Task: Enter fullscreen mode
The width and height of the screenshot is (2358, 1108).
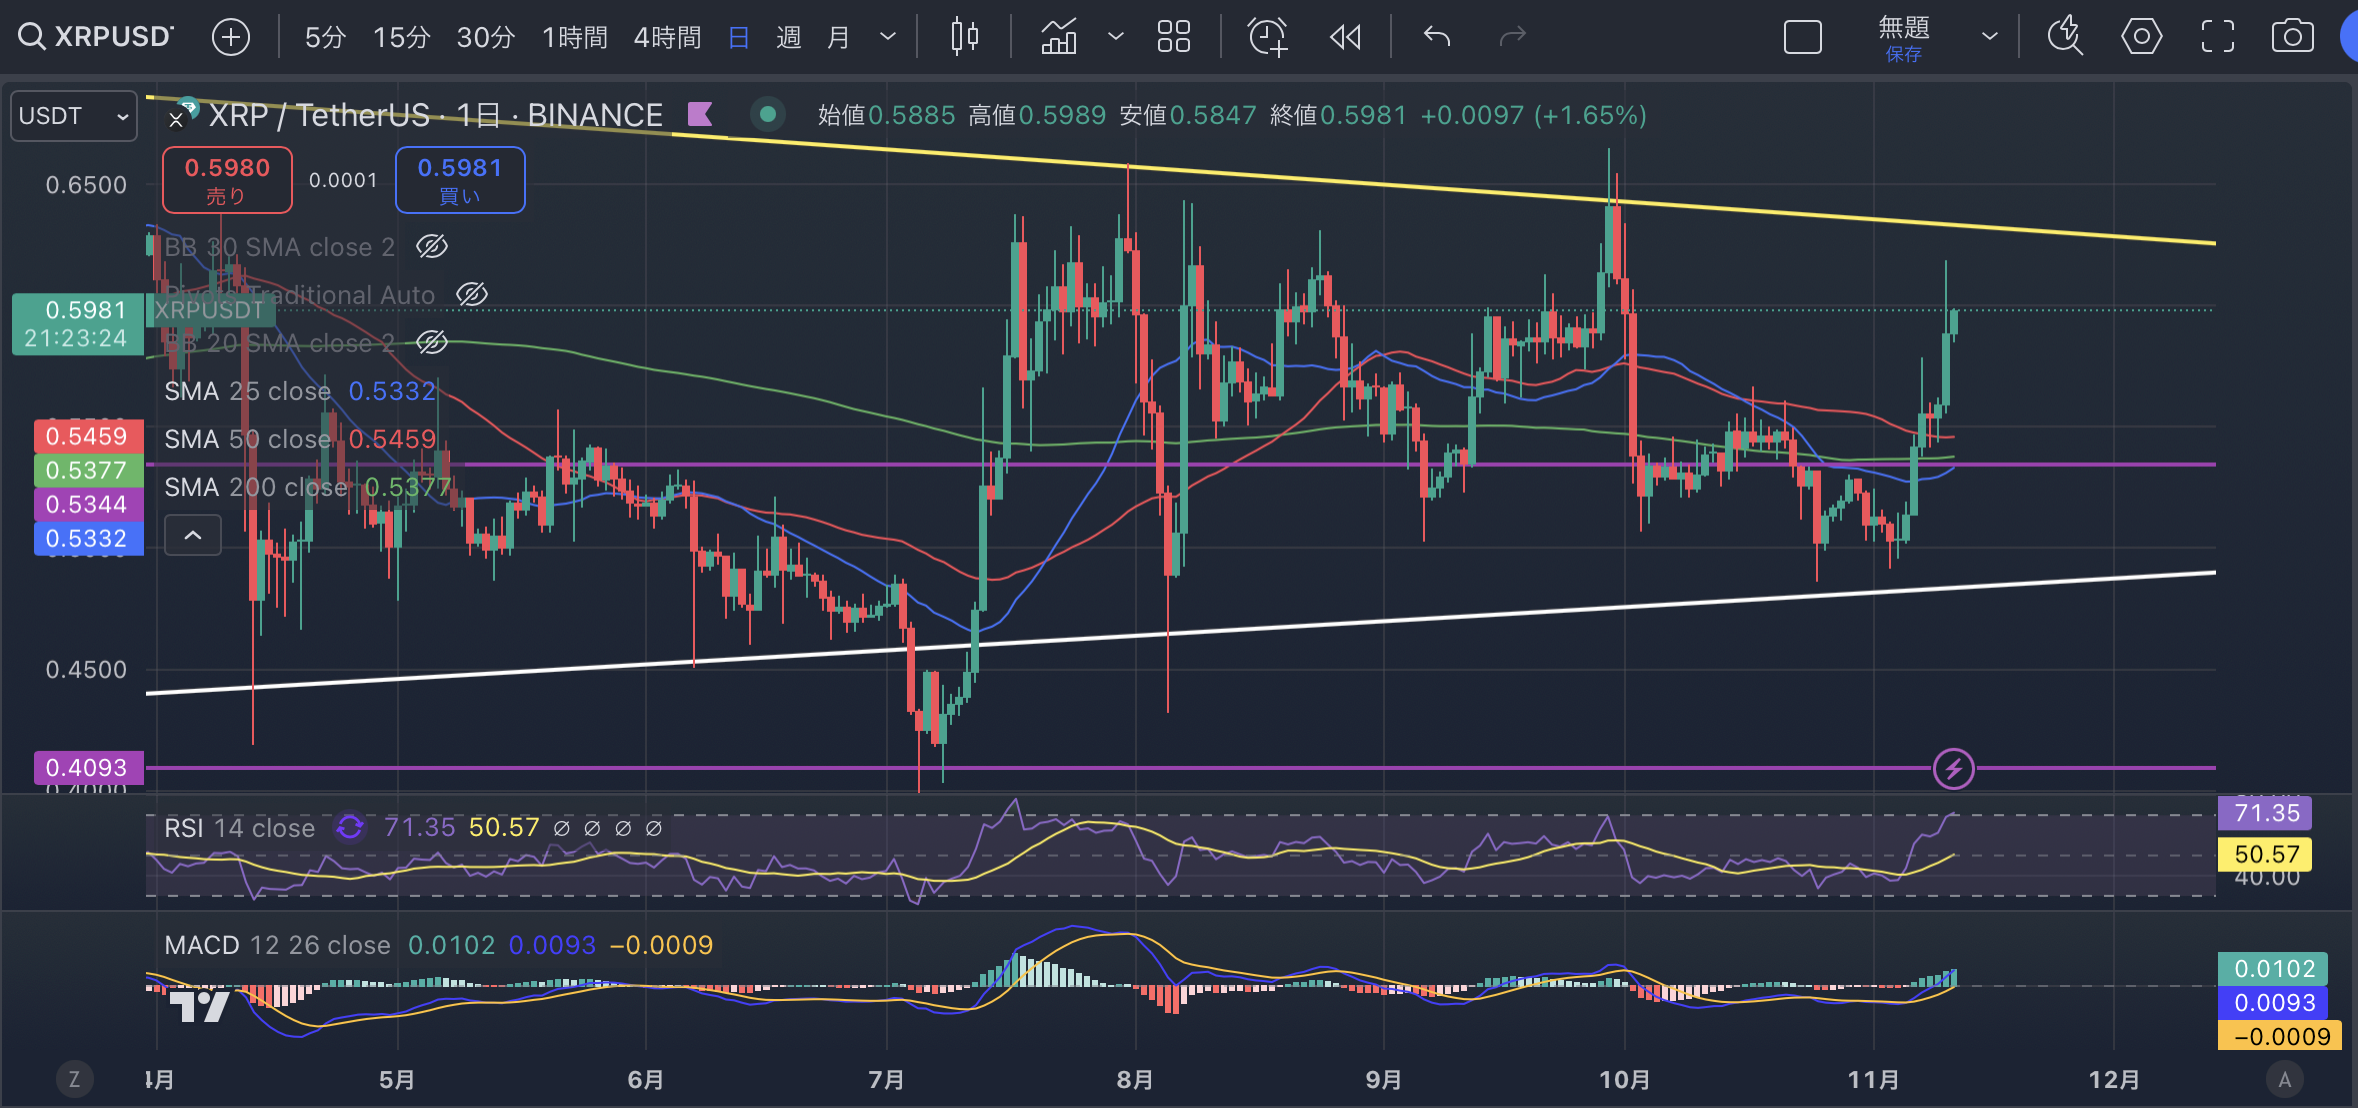Action: [2217, 37]
